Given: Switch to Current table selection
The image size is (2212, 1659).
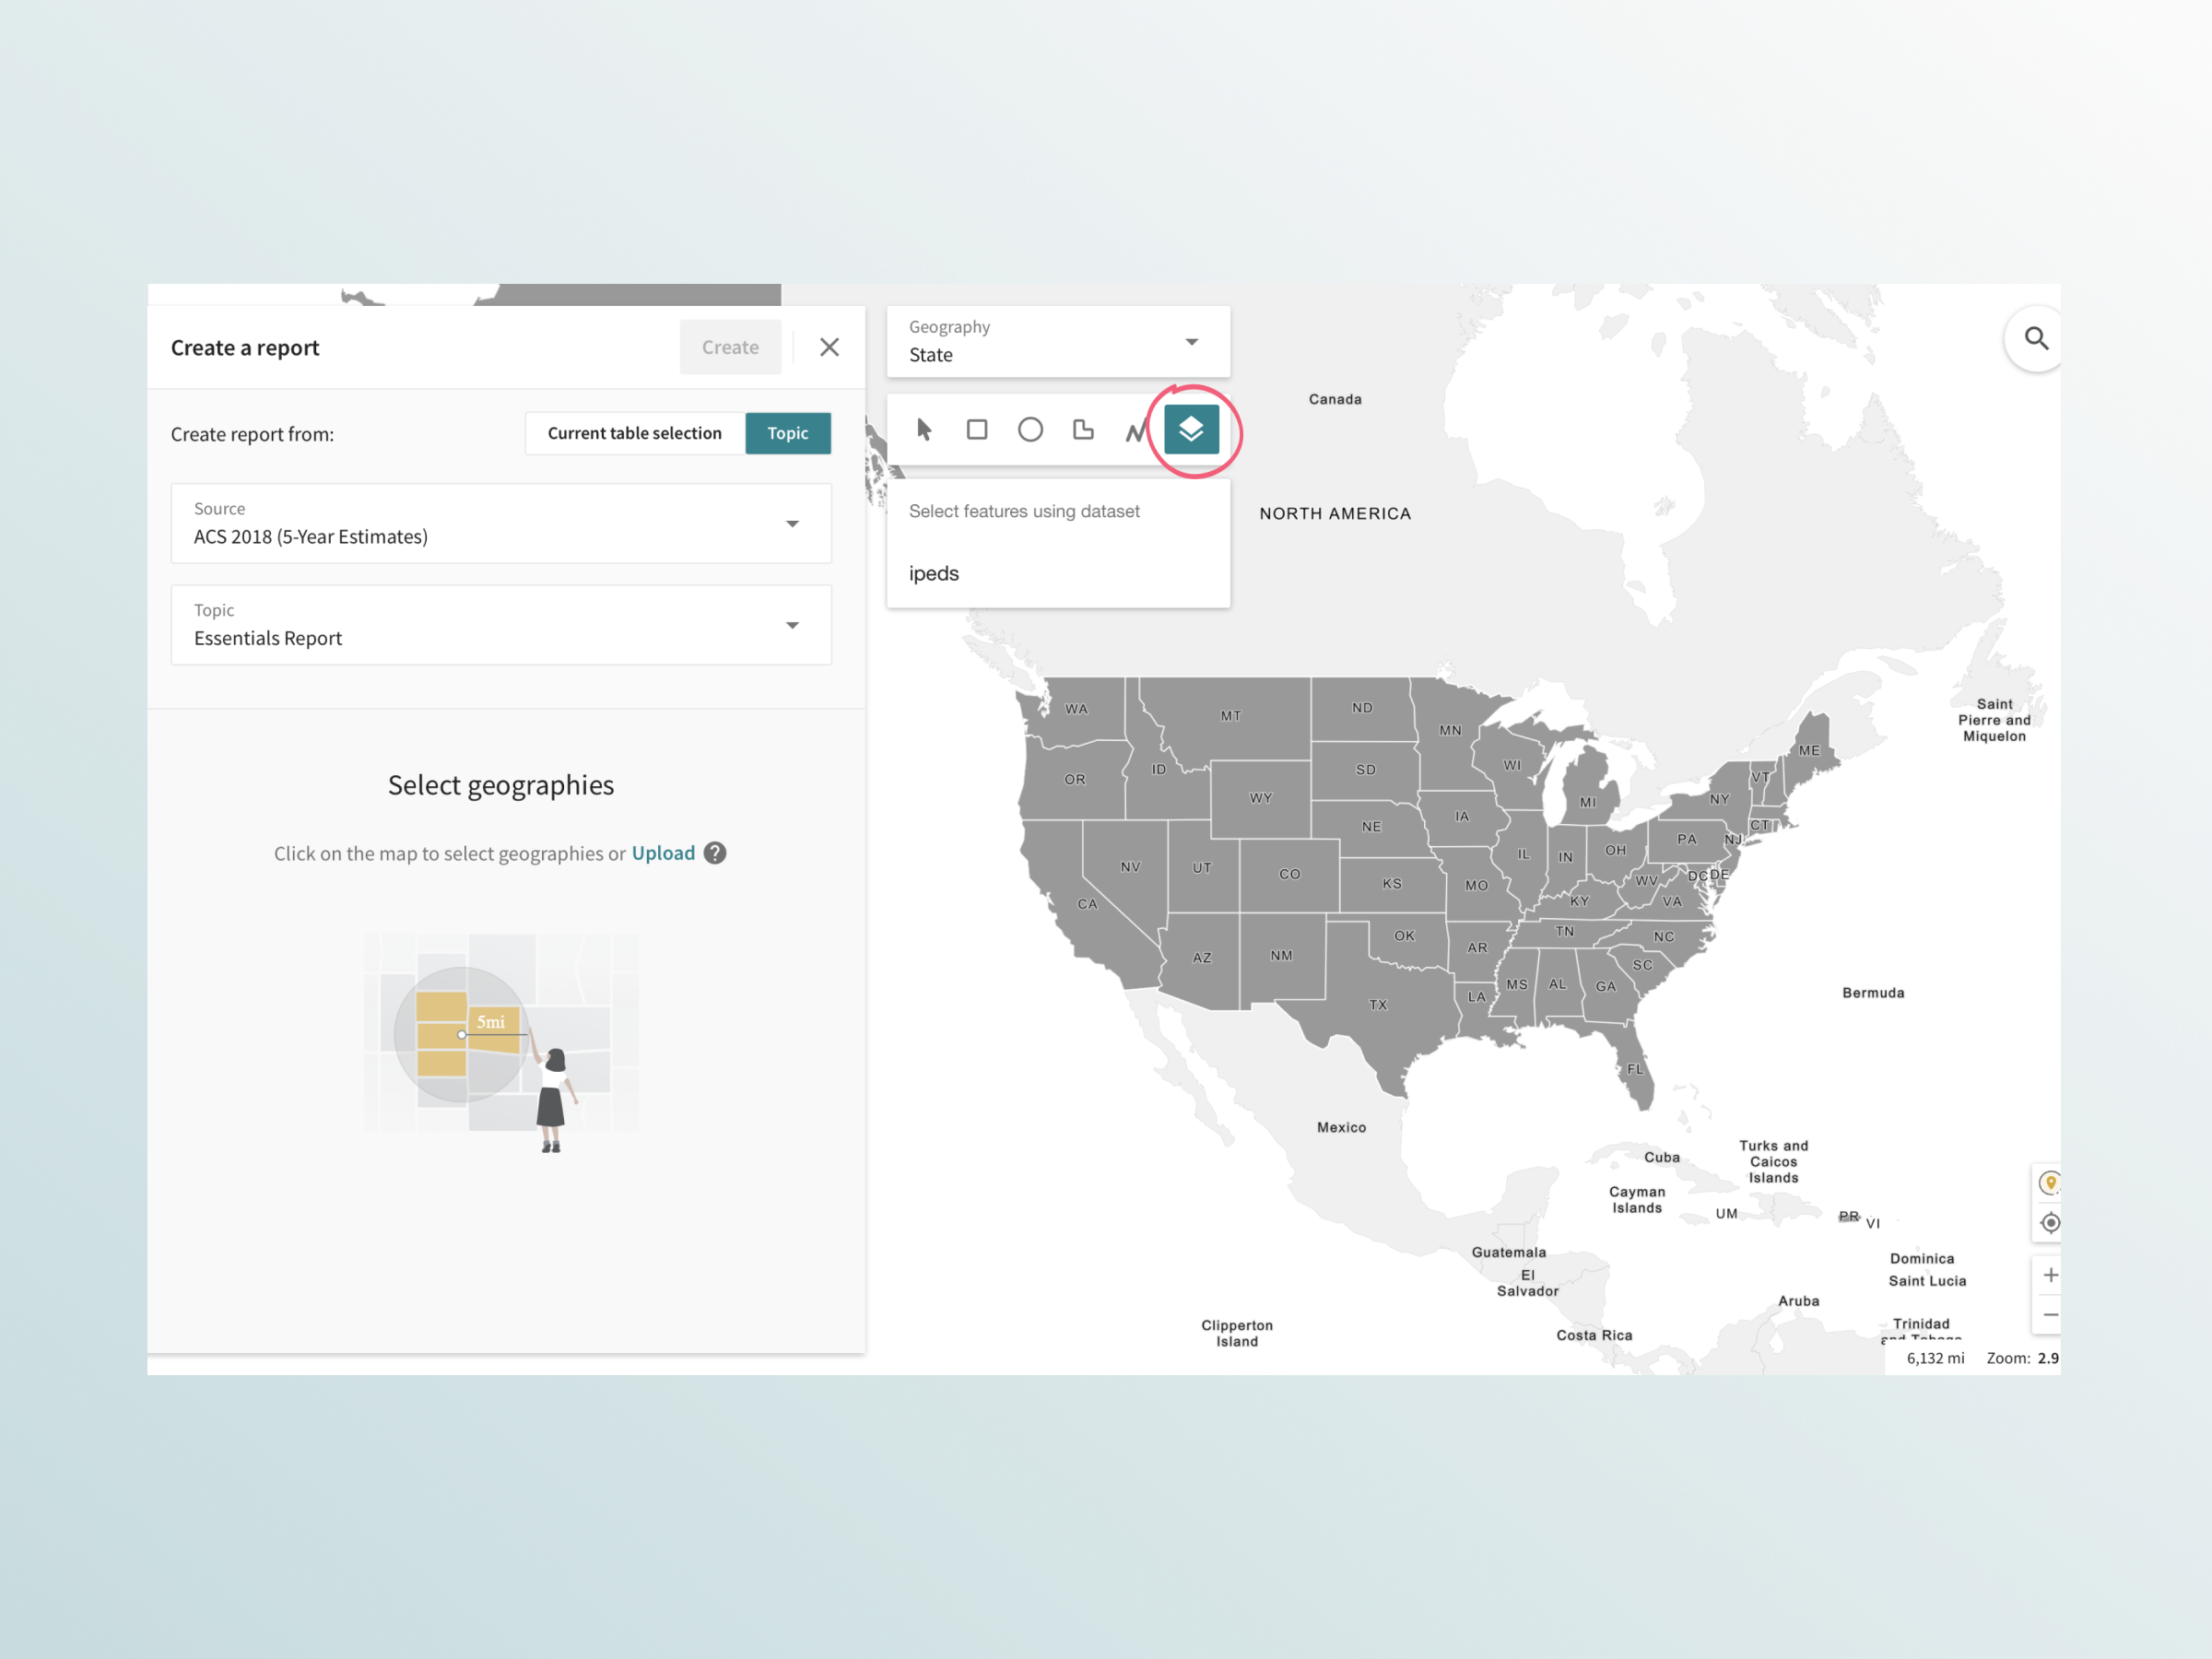Looking at the screenshot, I should [x=634, y=433].
